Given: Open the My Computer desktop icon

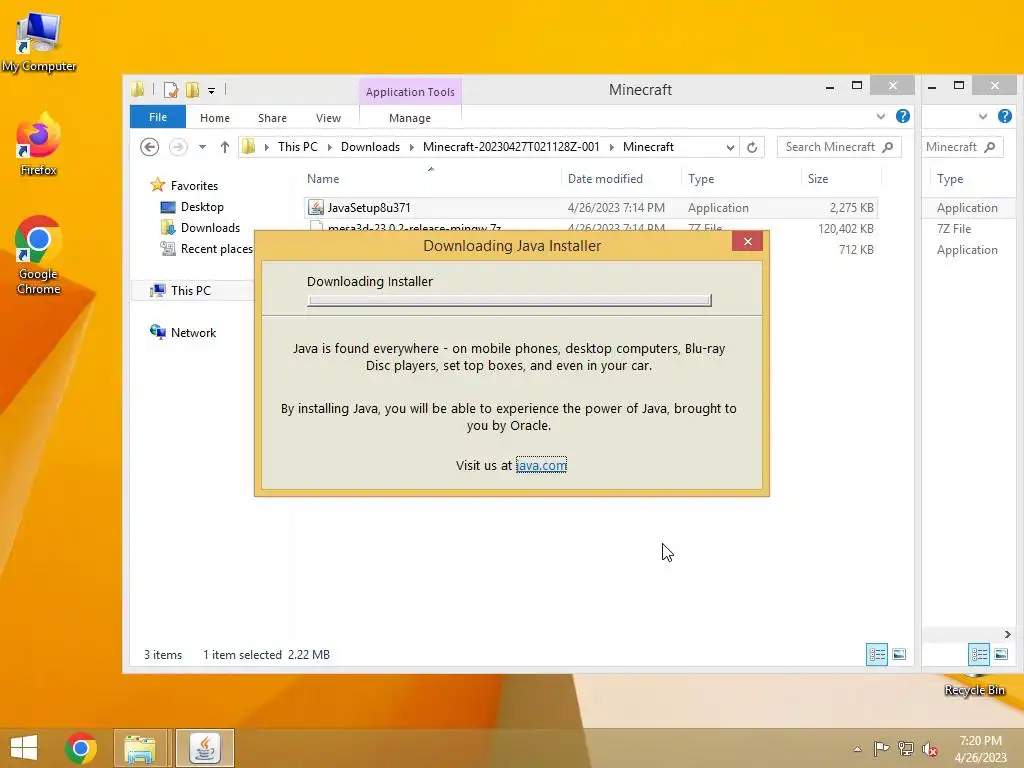Looking at the screenshot, I should (39, 42).
